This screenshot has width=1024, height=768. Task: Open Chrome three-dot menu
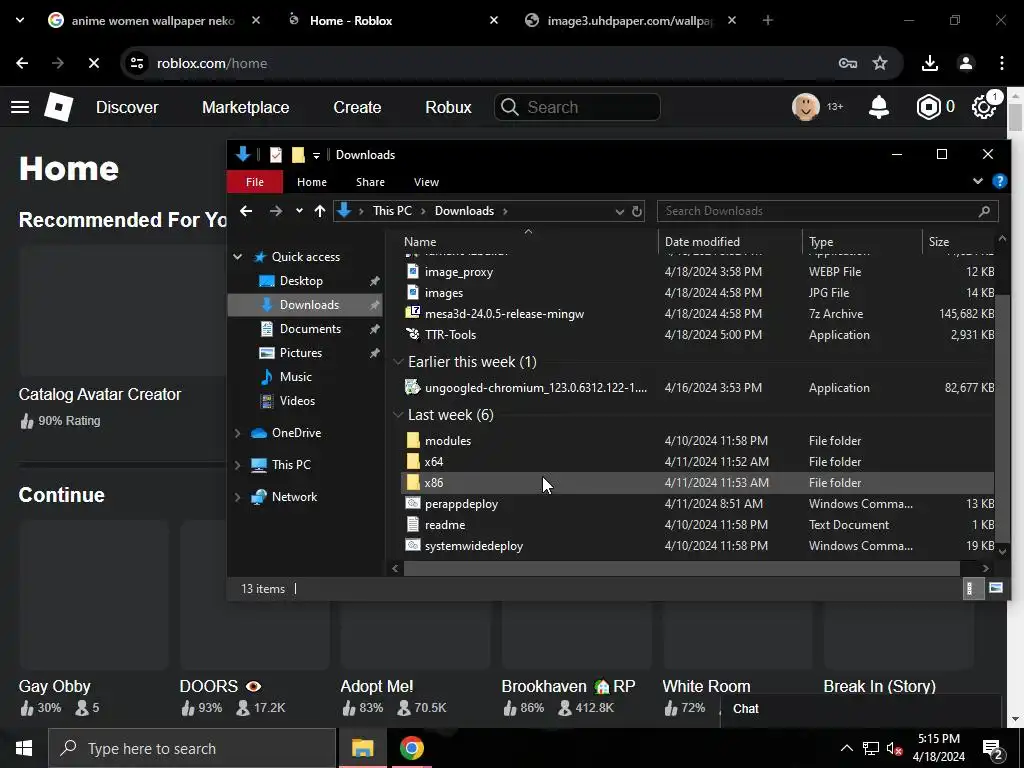pyautogui.click(x=1002, y=63)
